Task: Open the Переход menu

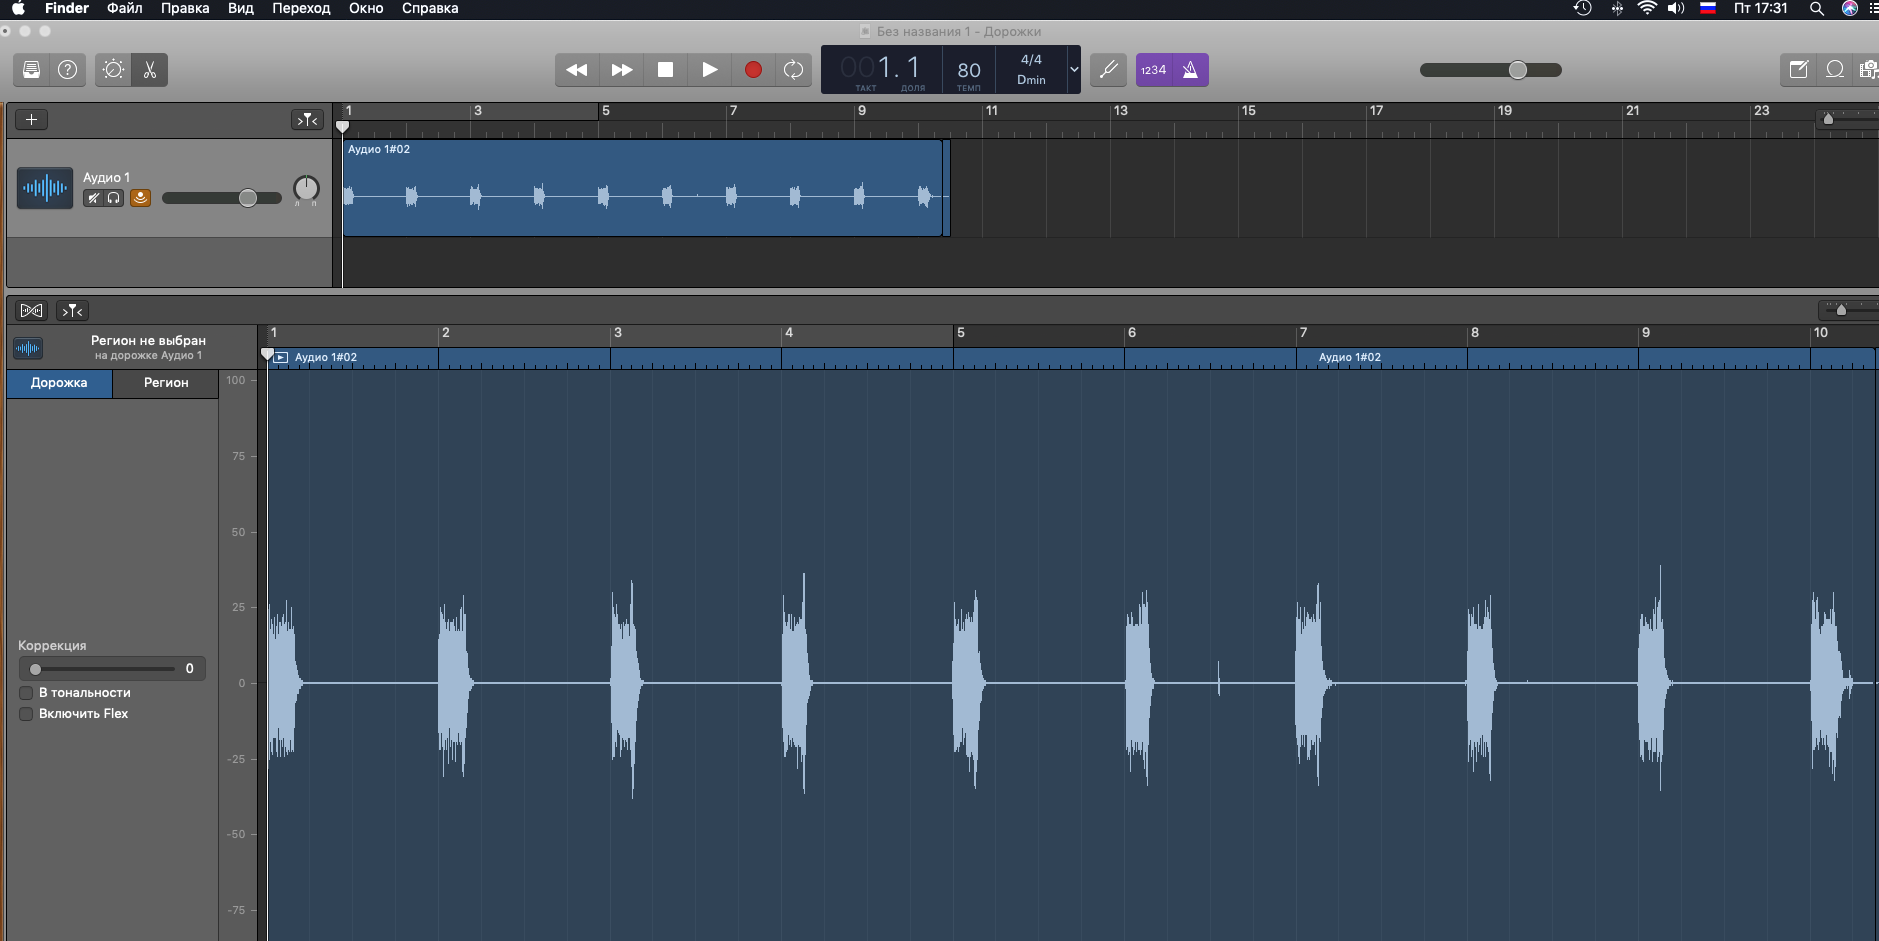Action: (301, 8)
